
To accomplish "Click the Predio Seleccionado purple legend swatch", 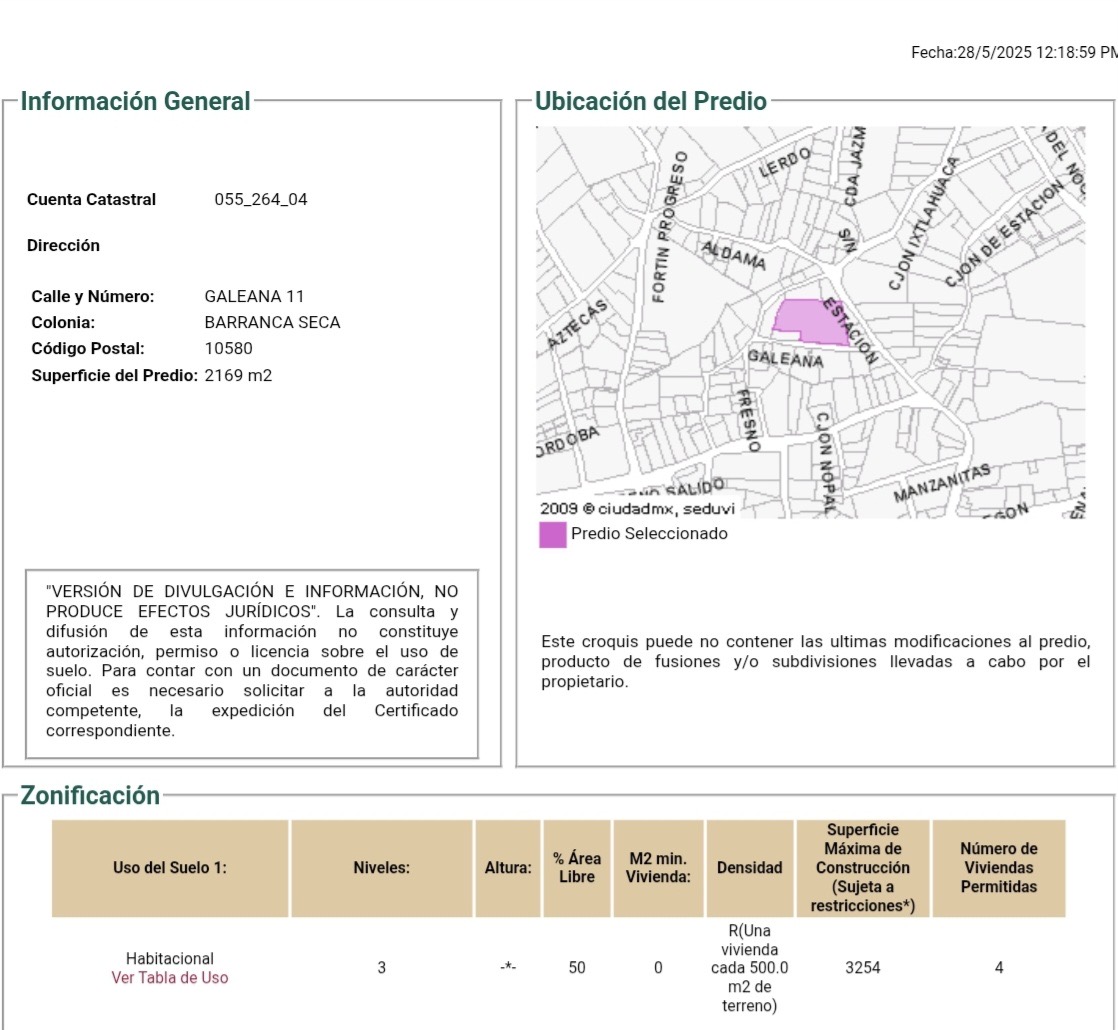I will 552,535.
